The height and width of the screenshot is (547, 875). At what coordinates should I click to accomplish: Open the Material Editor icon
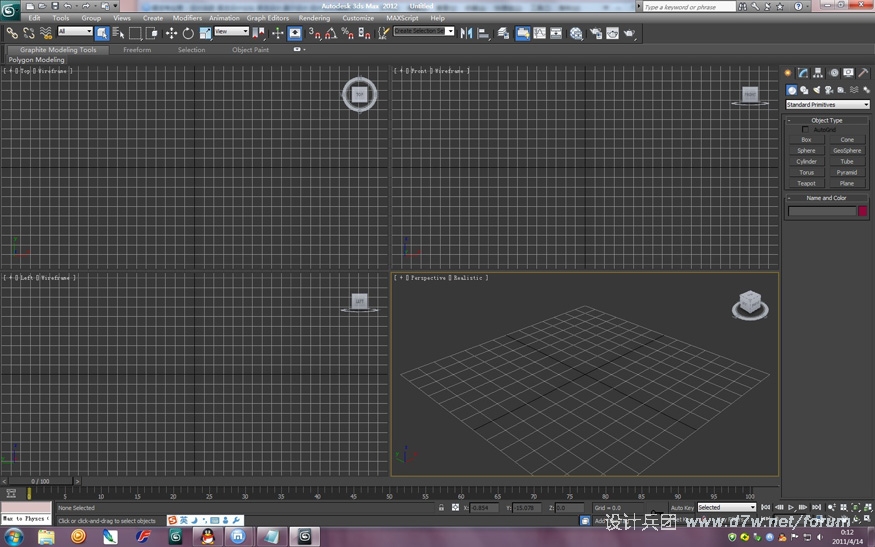pos(576,33)
